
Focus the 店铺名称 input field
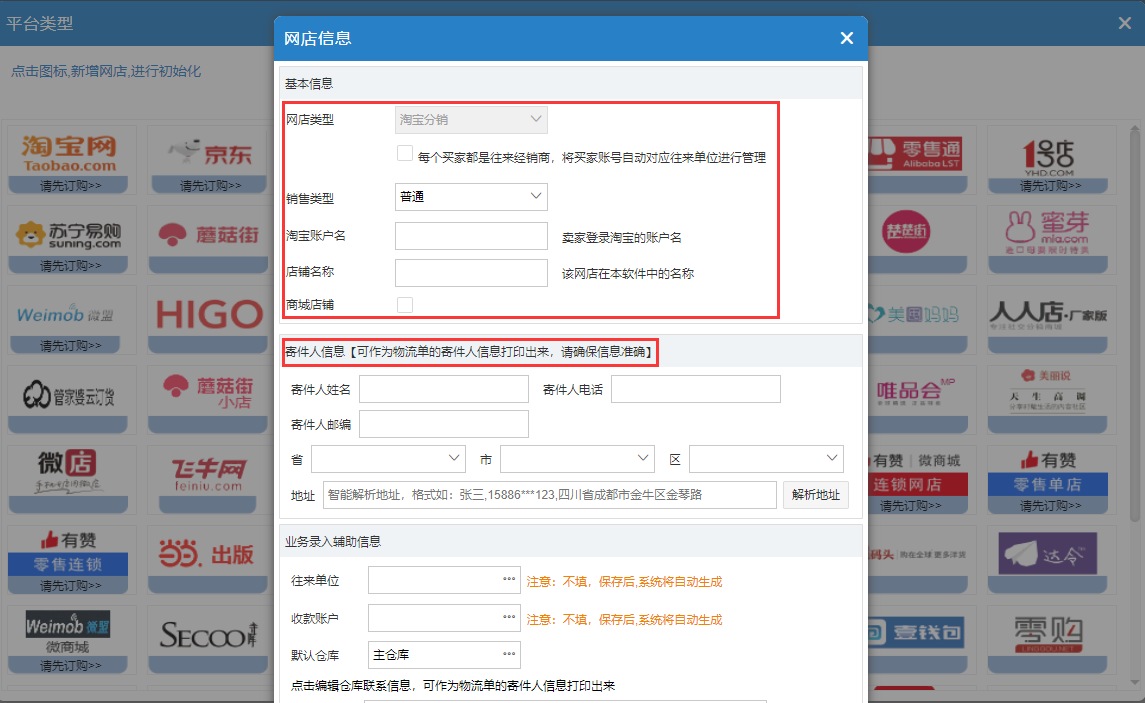point(471,272)
